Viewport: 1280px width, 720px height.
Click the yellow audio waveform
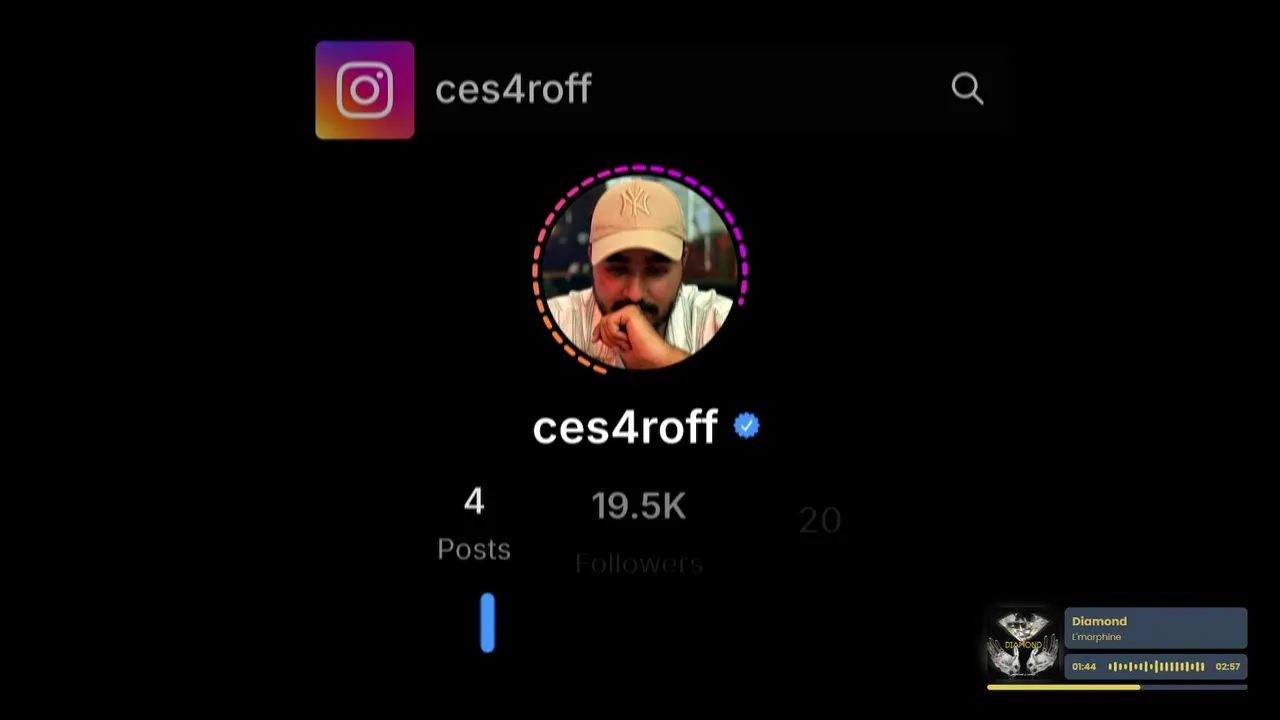(1156, 666)
